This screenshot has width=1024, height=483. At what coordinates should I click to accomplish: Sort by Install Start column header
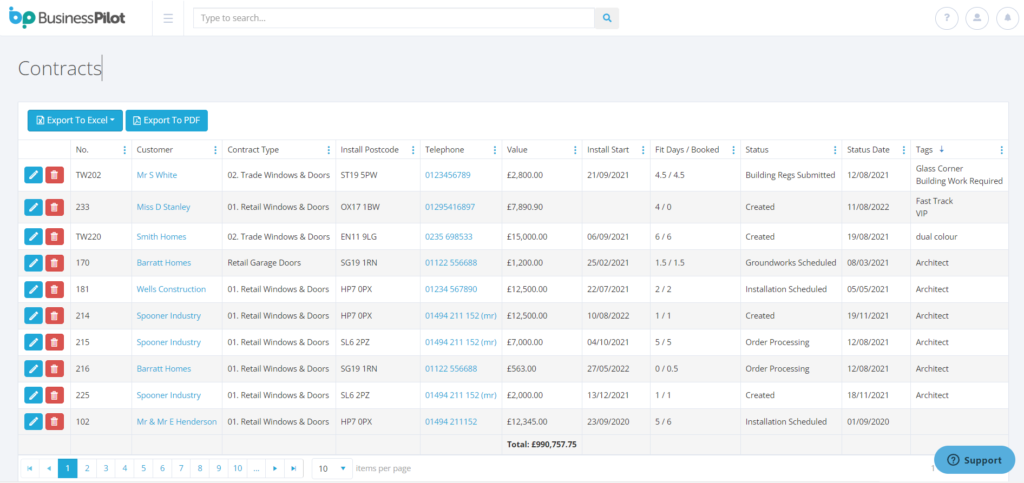[x=608, y=149]
